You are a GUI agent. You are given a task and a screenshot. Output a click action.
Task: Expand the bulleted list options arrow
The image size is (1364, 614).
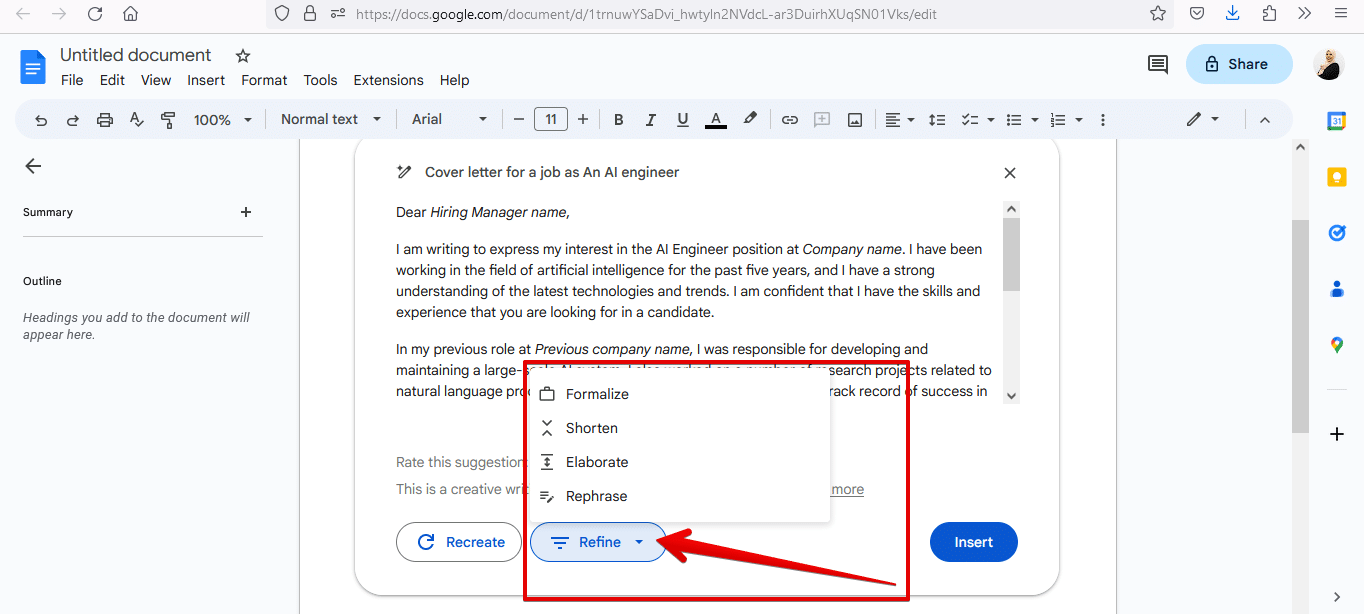(1035, 120)
